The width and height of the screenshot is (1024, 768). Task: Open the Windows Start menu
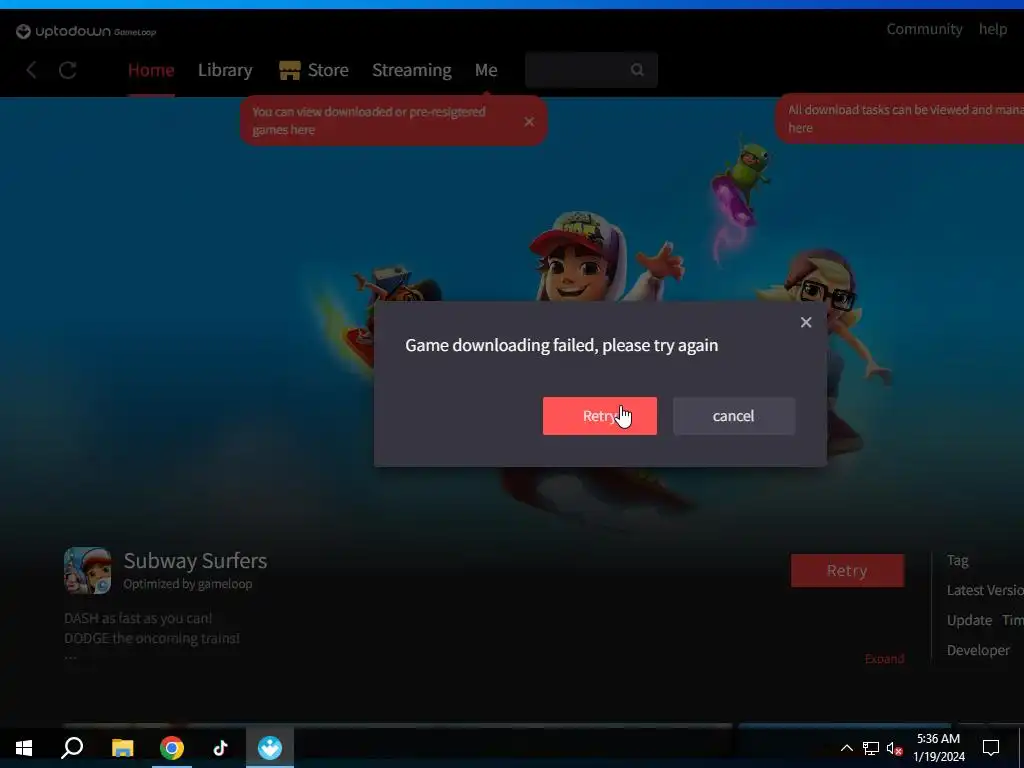(x=24, y=748)
